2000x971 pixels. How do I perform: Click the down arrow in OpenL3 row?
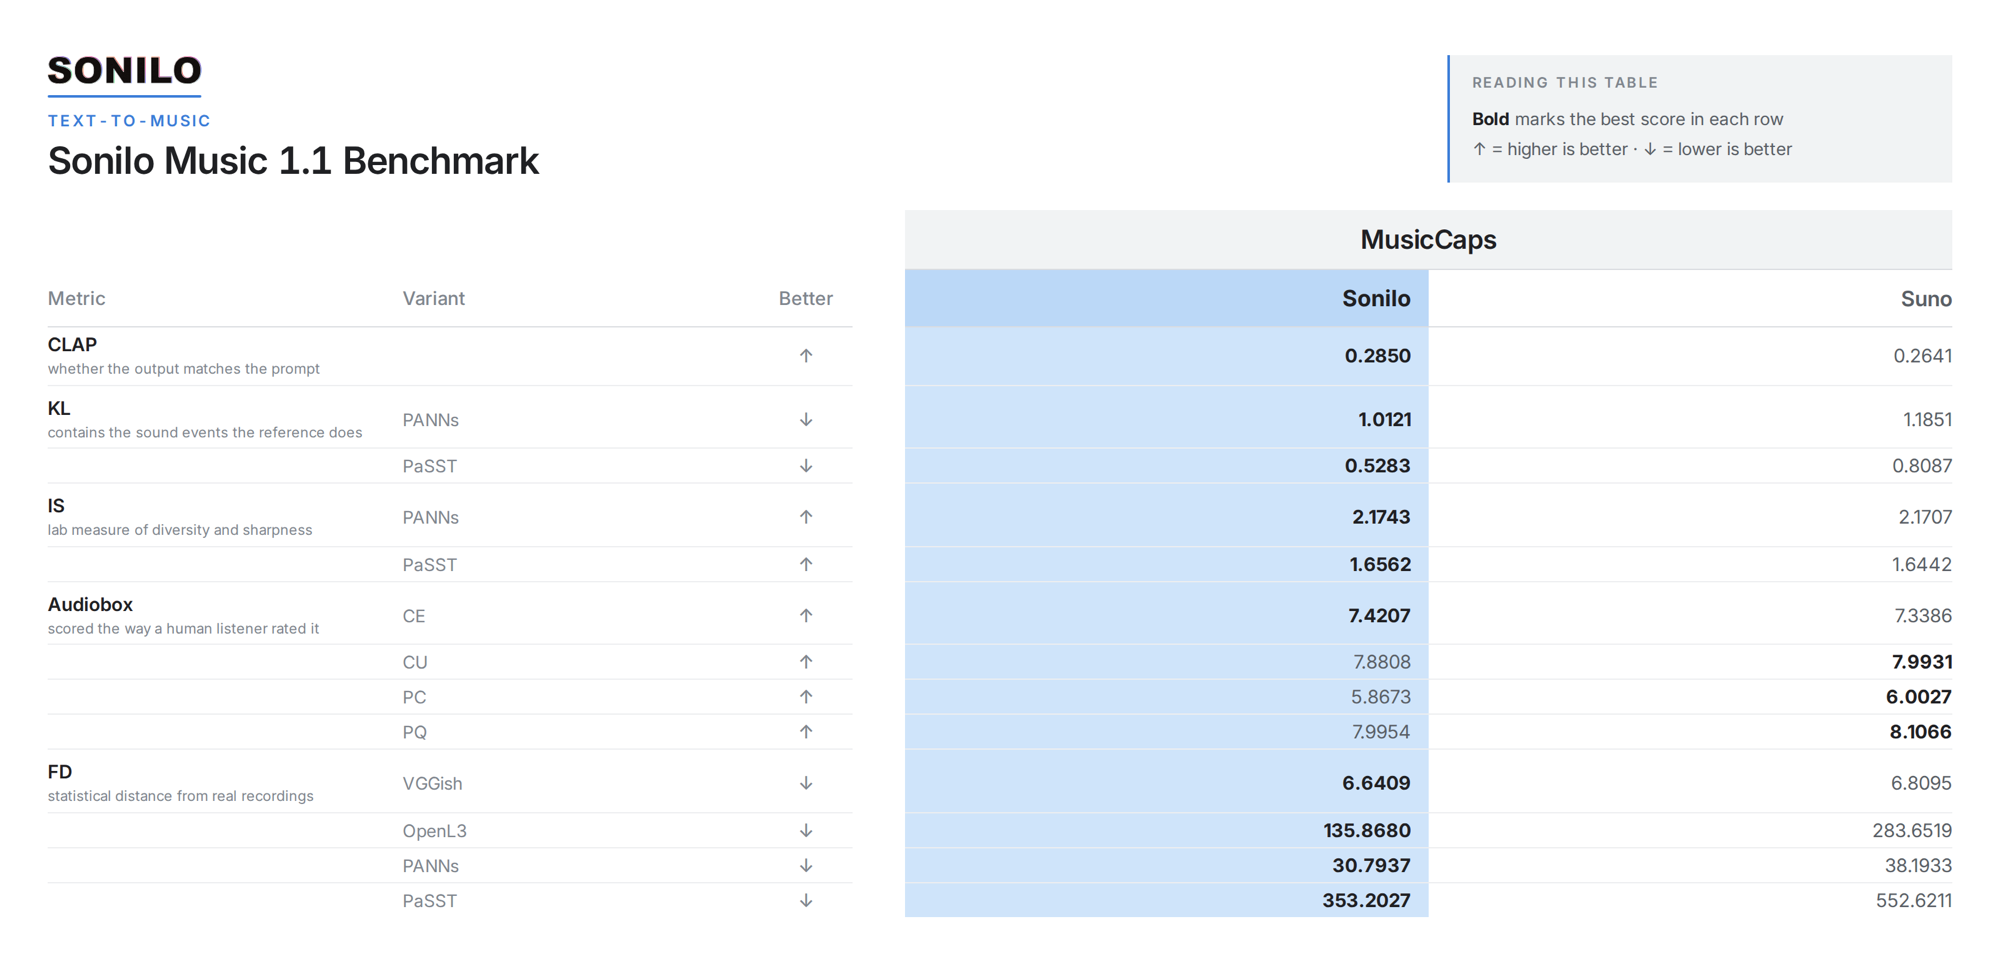(x=806, y=831)
